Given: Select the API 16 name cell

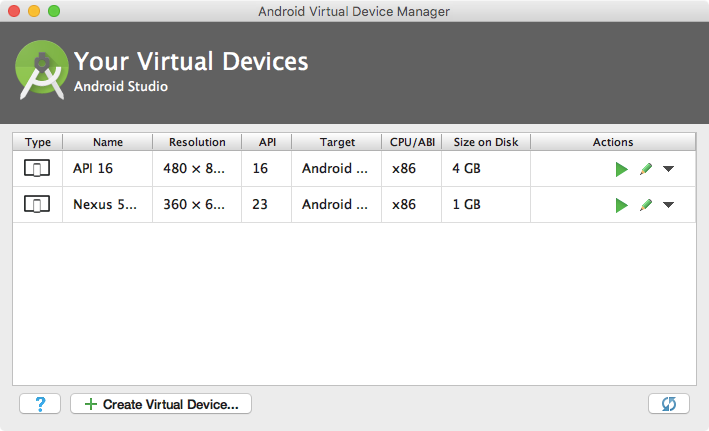Looking at the screenshot, I should pyautogui.click(x=108, y=169).
